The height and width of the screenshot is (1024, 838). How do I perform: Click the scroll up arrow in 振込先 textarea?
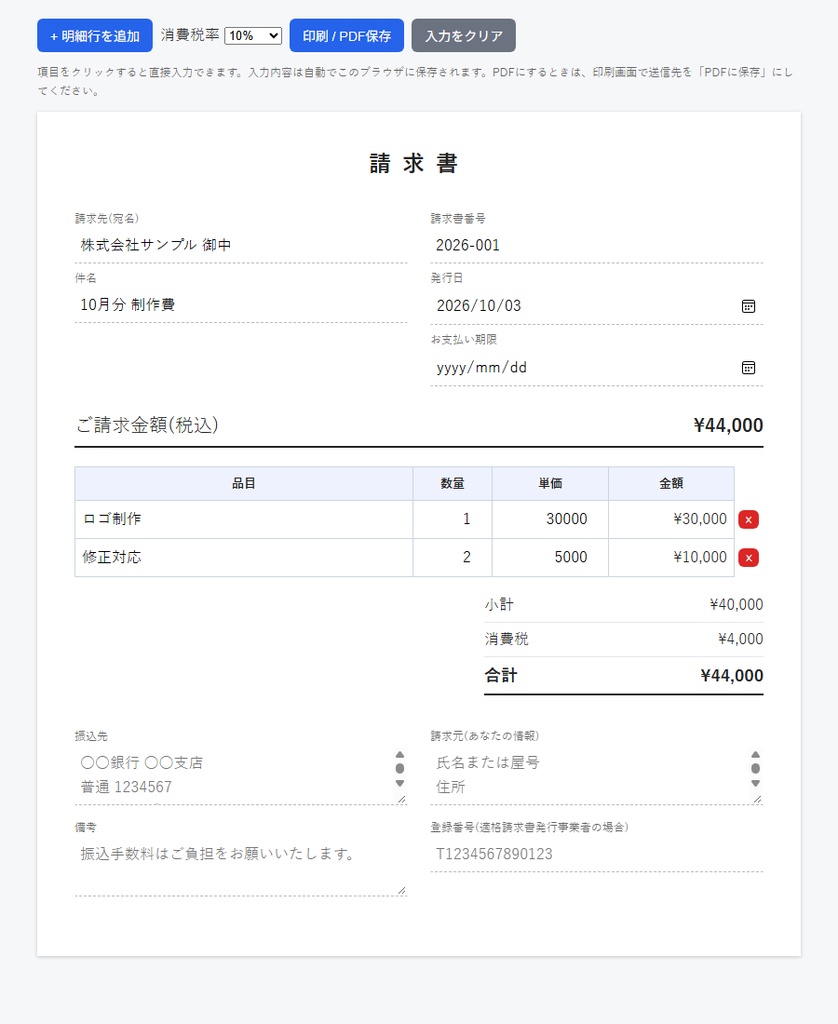(400, 754)
